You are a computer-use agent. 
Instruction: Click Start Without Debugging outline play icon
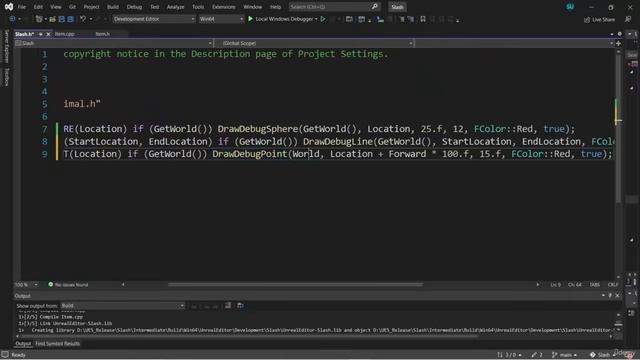323,19
